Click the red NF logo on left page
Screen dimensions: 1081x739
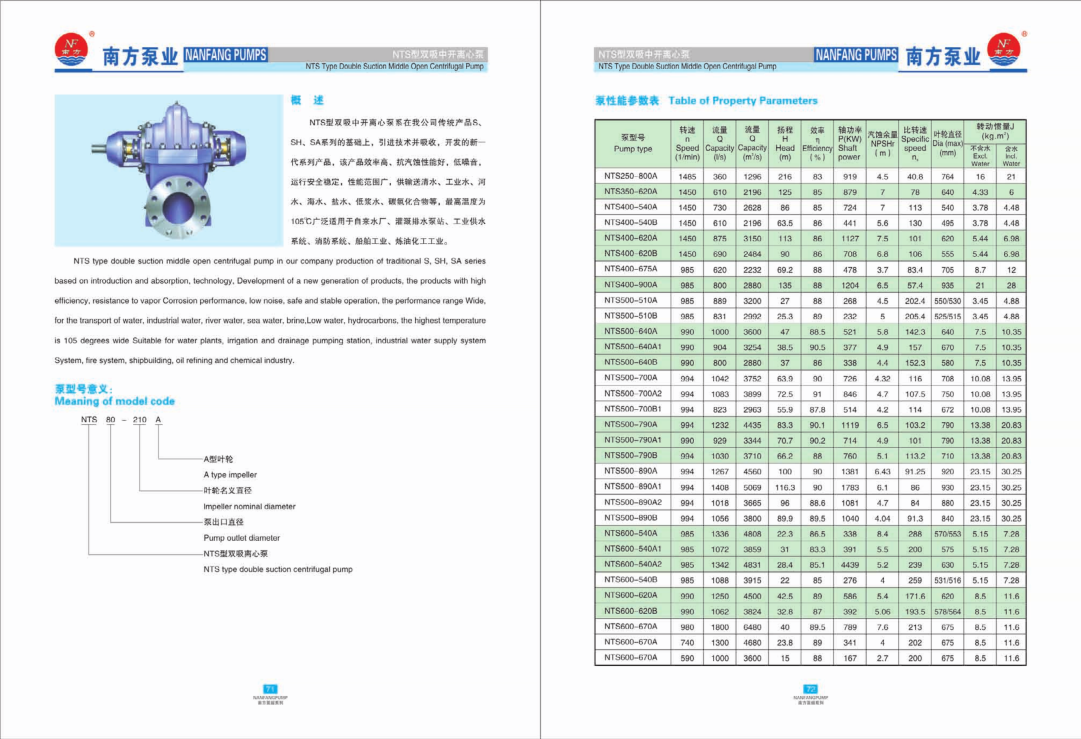coord(72,50)
